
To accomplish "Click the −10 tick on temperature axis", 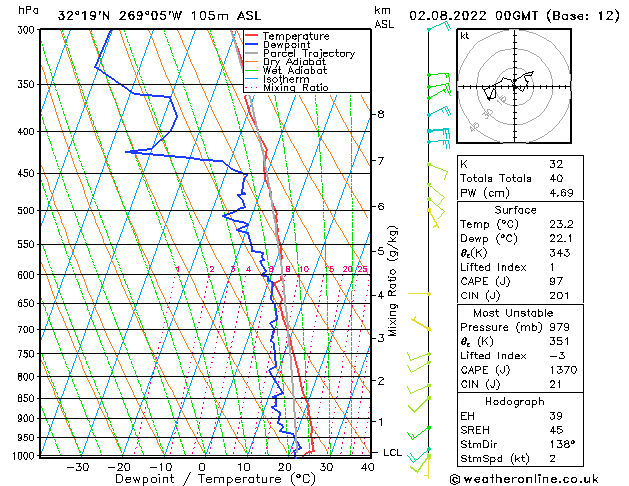I will [x=161, y=467].
